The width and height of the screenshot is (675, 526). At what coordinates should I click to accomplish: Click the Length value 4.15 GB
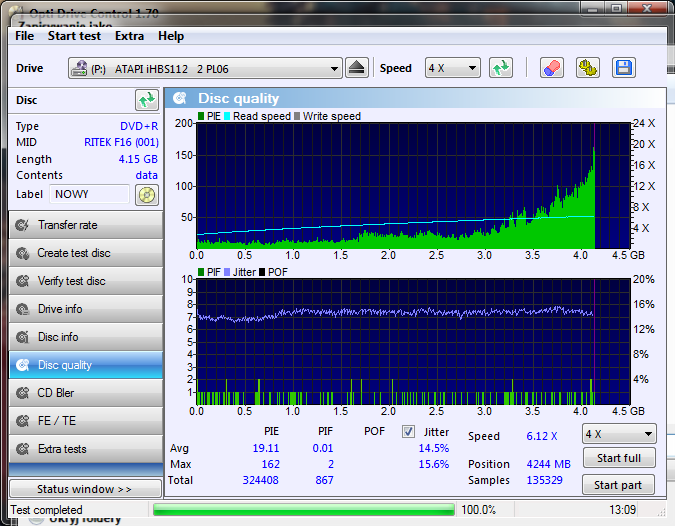click(138, 159)
